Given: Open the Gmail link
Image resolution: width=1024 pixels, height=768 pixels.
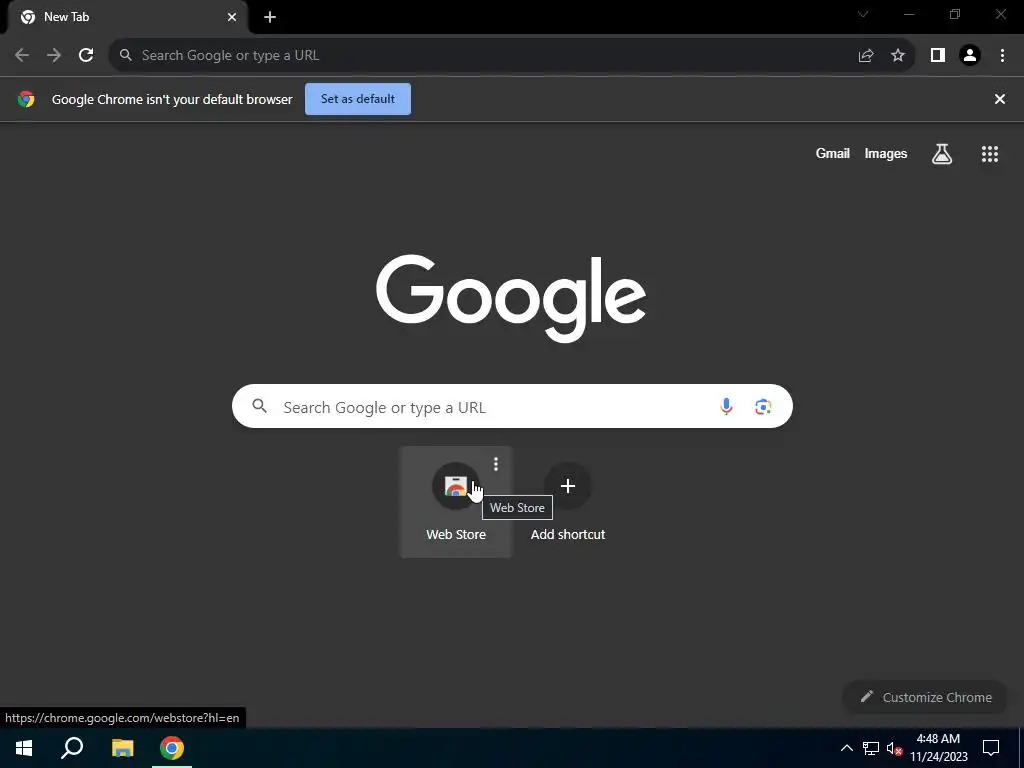Looking at the screenshot, I should [x=833, y=153].
